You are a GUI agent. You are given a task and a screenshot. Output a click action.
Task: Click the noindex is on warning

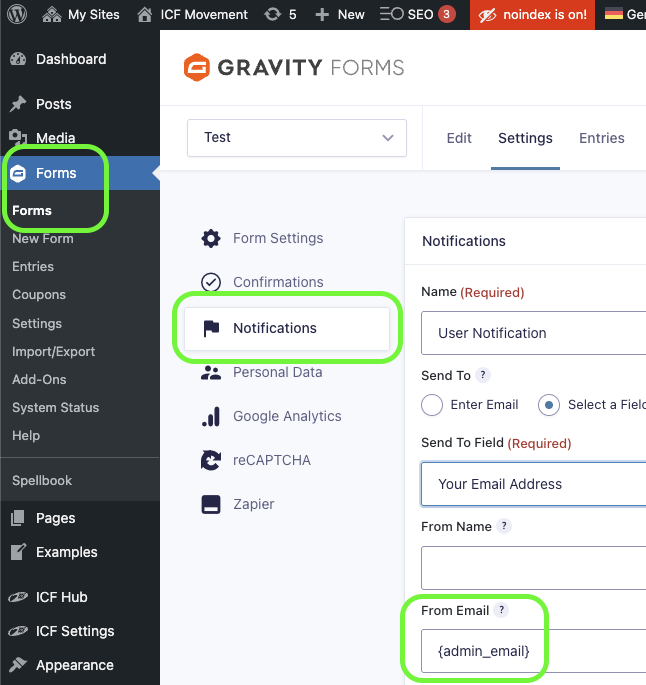532,14
